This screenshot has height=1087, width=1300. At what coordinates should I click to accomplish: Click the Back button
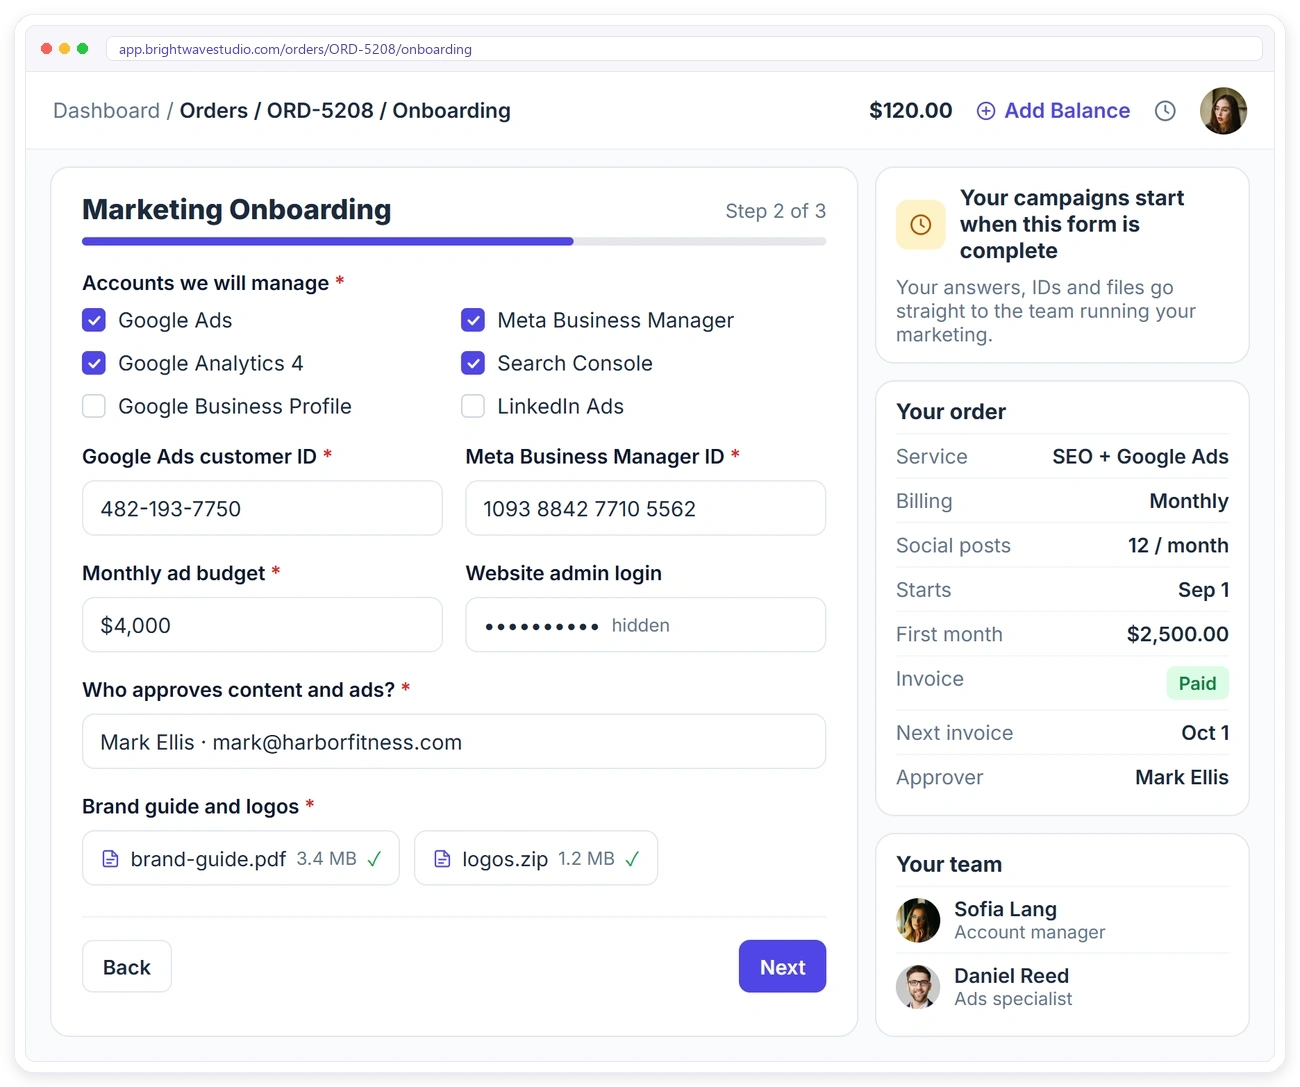(x=127, y=967)
